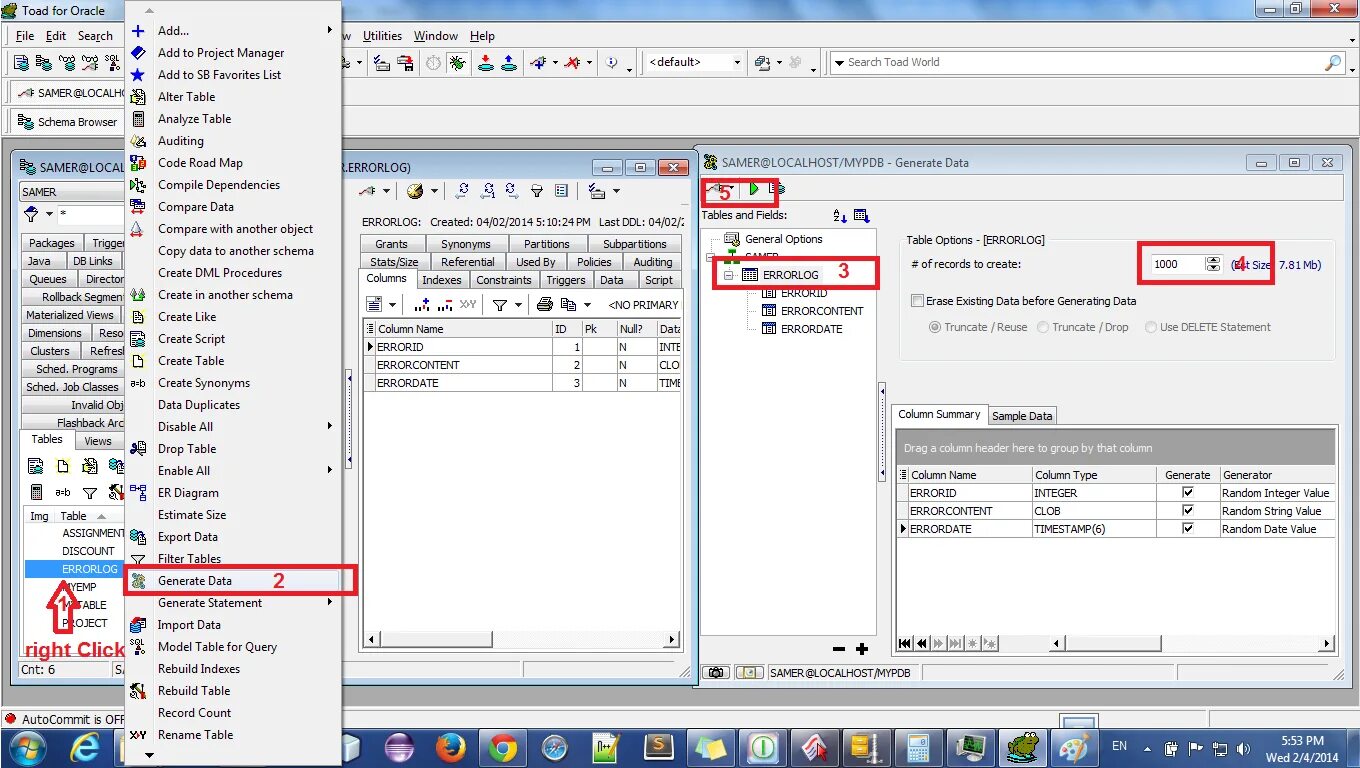Click the new document icon in the Tables toolbar
The image size is (1360, 768).
coord(63,466)
